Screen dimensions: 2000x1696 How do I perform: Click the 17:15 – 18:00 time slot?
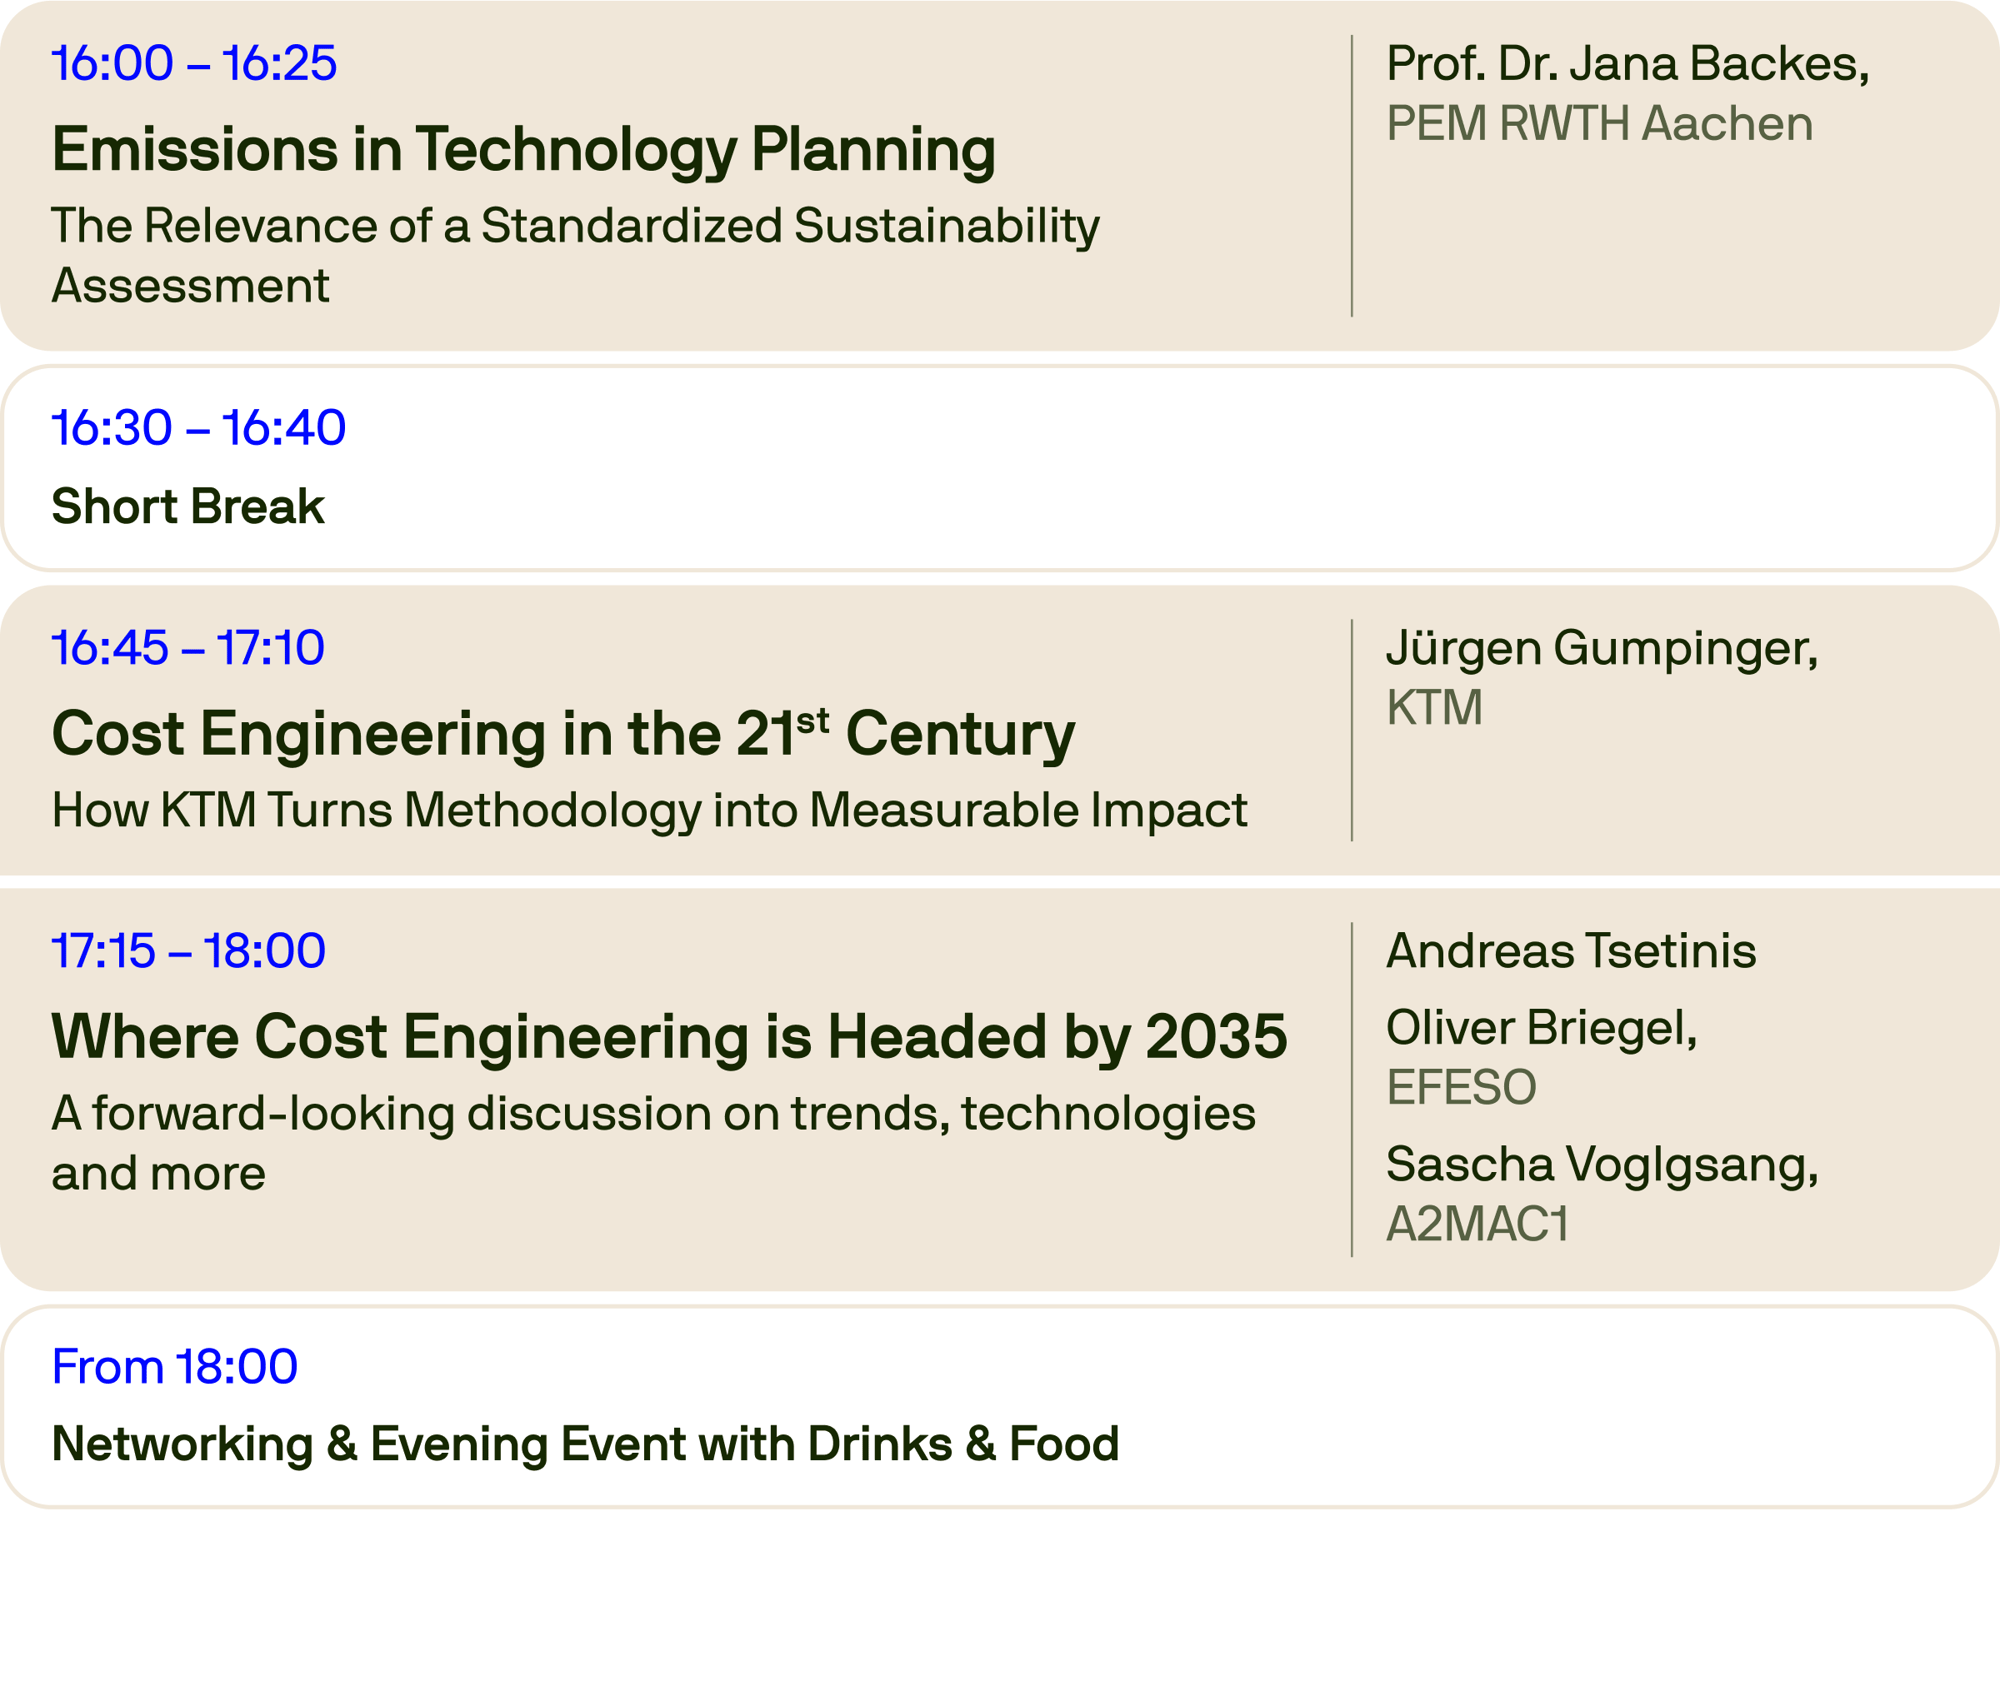pyautogui.click(x=188, y=950)
